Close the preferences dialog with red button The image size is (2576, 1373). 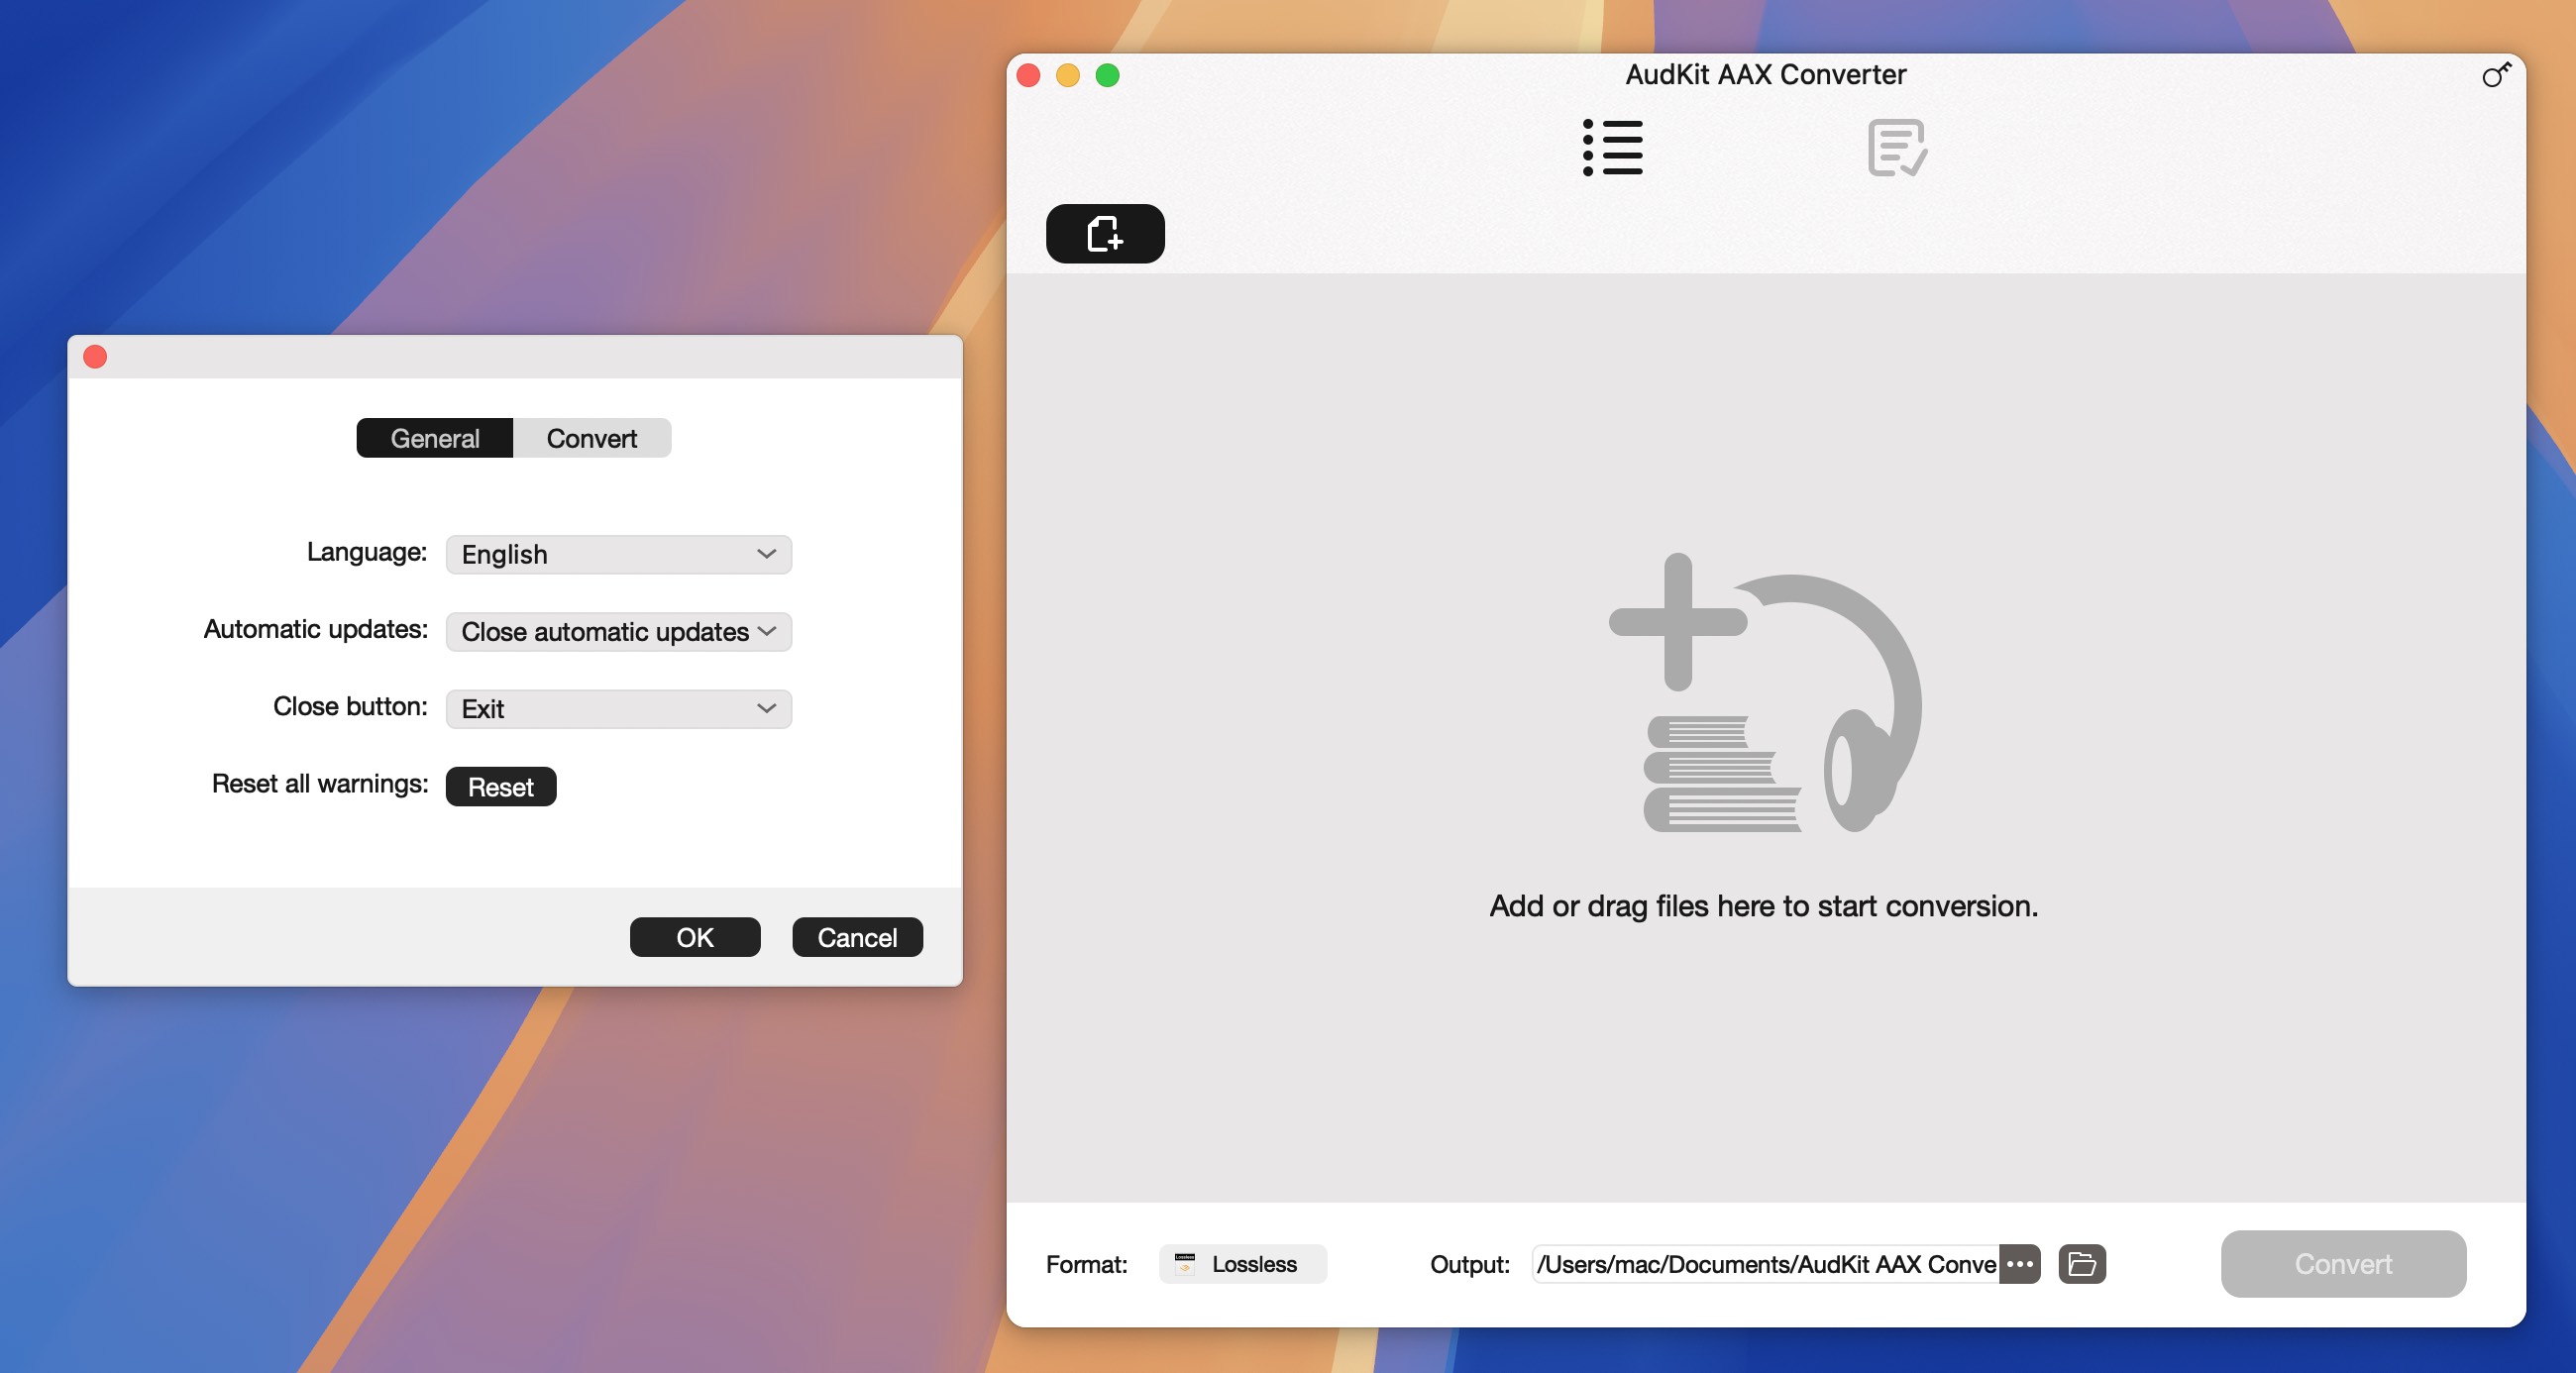click(x=95, y=357)
